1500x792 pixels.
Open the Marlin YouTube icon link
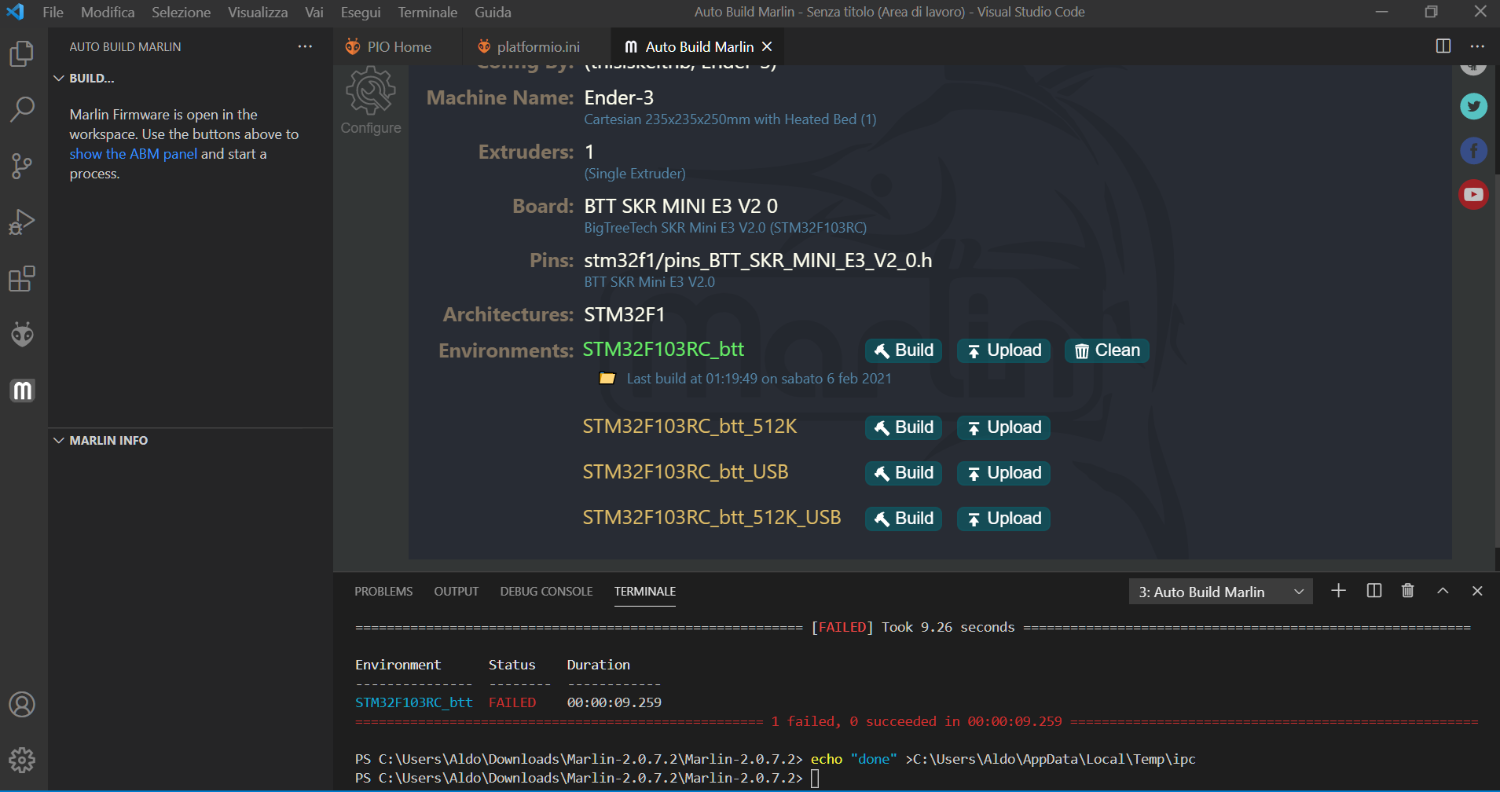point(1473,194)
